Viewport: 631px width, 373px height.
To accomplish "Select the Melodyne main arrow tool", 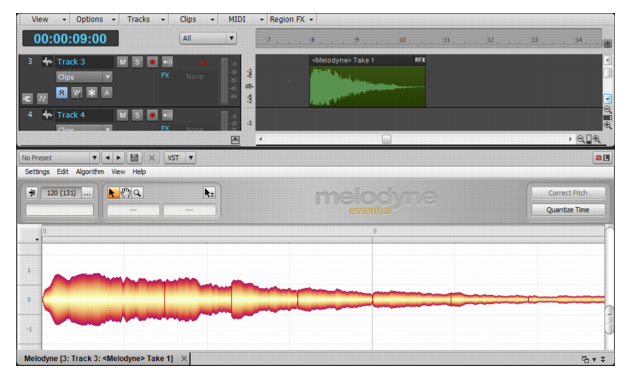I will tap(113, 193).
